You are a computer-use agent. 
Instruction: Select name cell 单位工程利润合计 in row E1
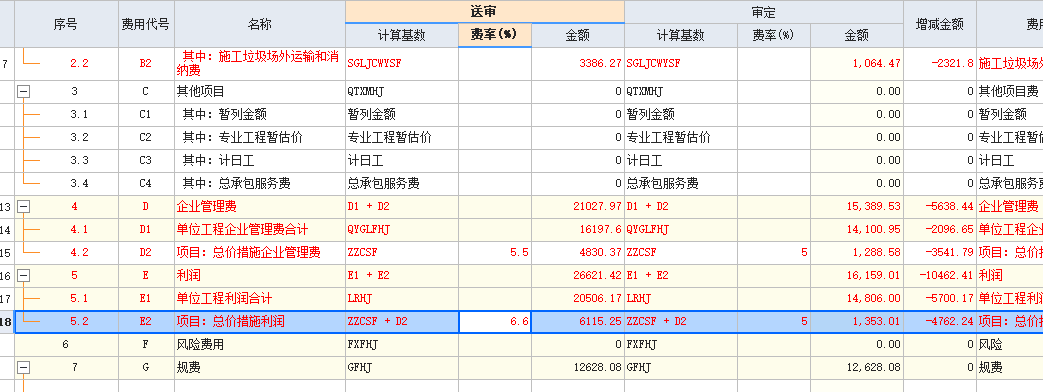[x=260, y=299]
